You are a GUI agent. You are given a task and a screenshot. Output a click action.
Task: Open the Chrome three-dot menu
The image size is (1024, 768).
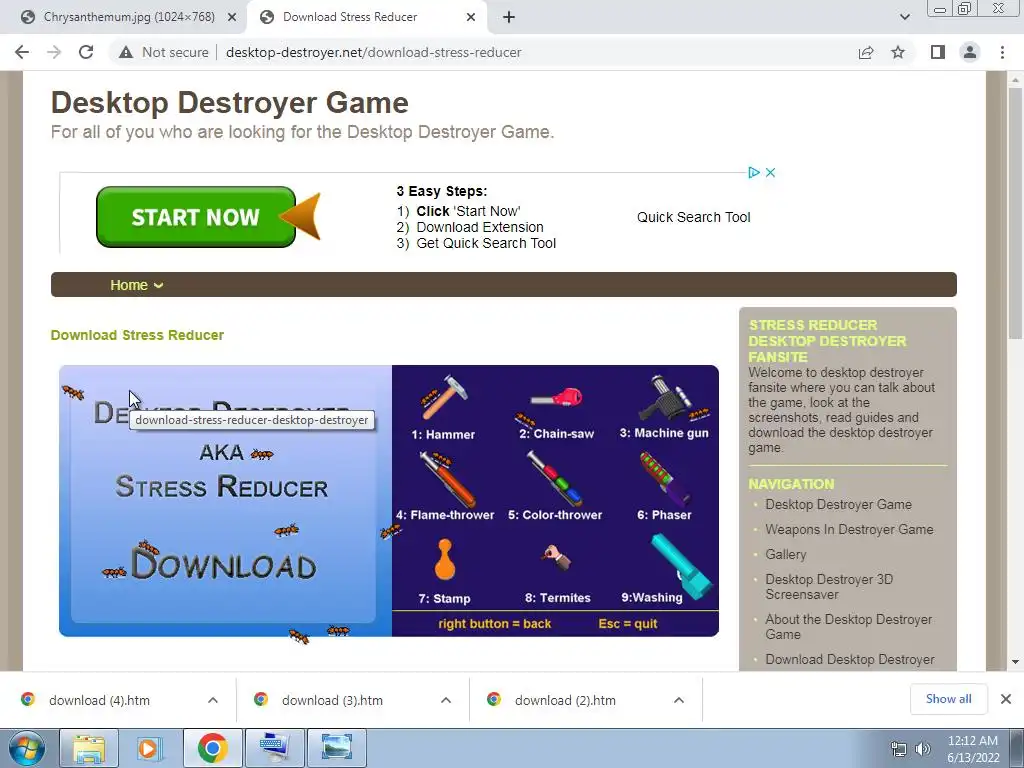click(1002, 52)
